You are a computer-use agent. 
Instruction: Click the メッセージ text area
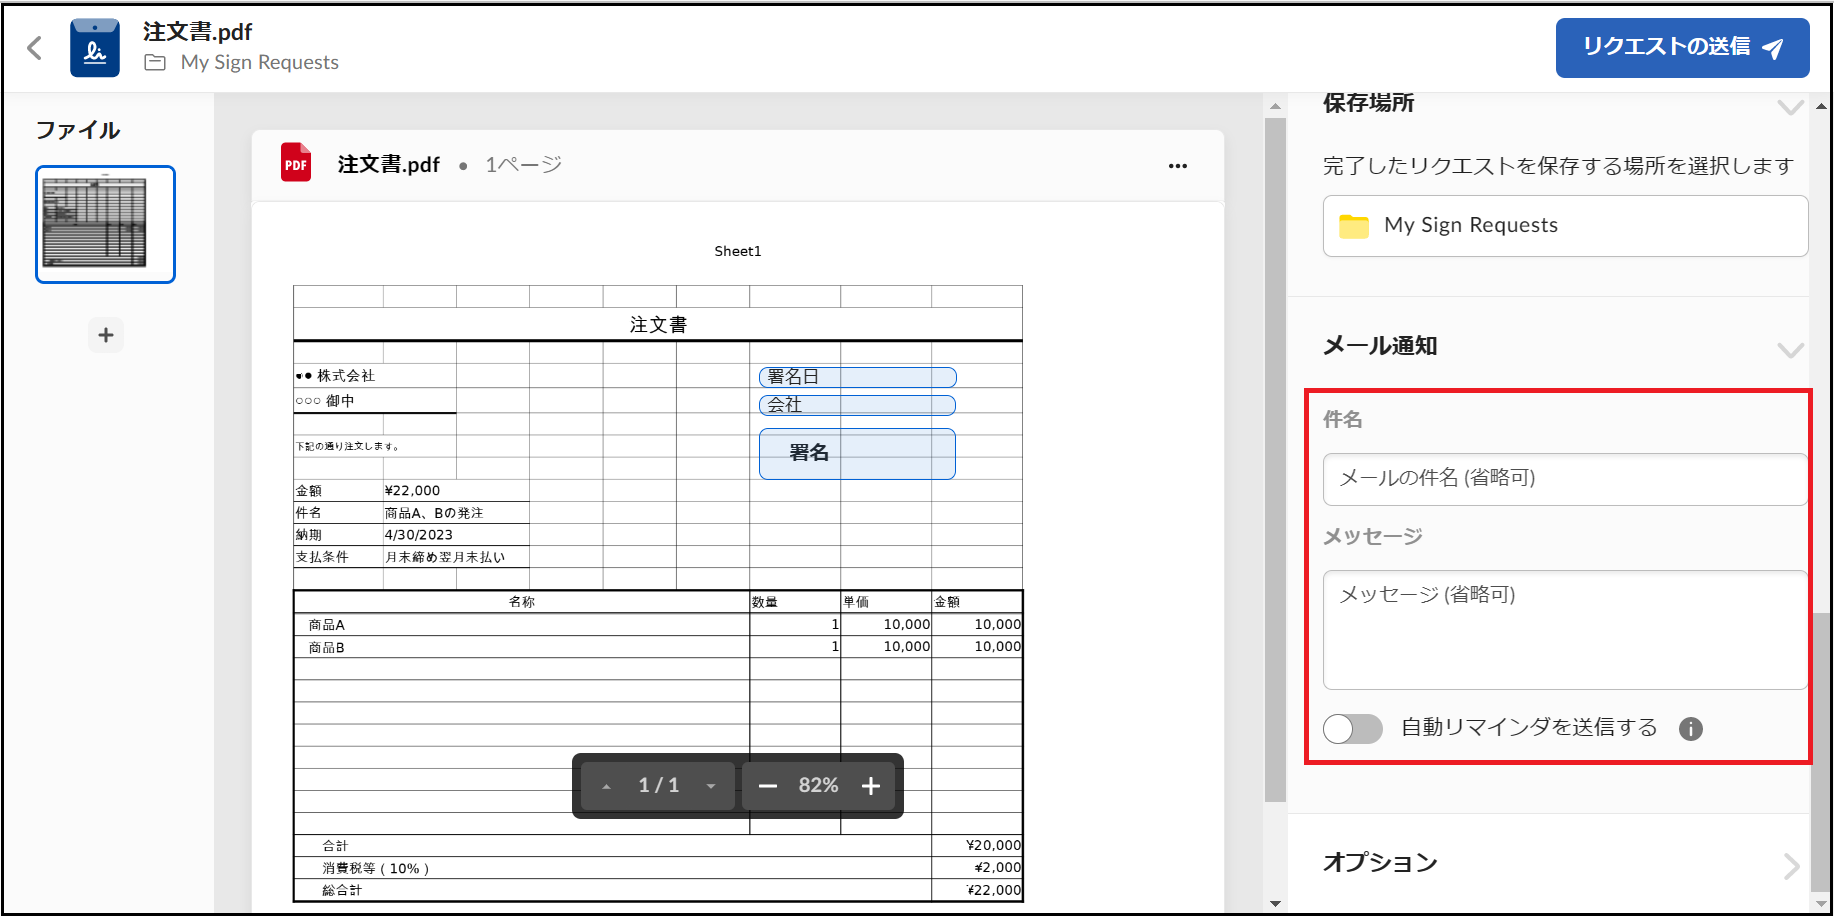click(x=1564, y=629)
